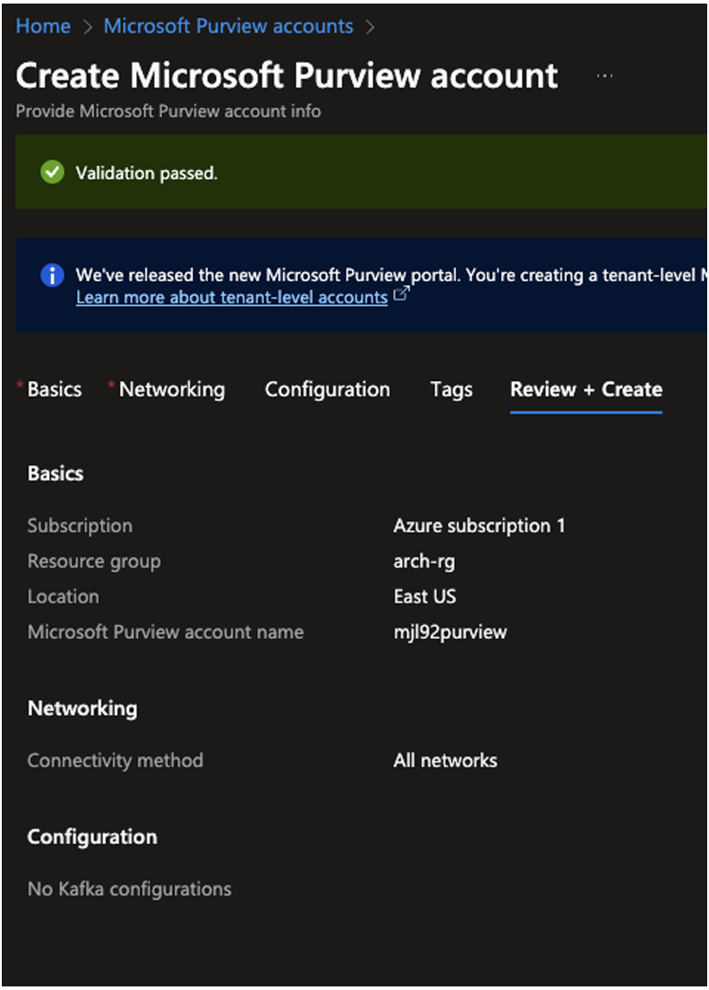The width and height of the screenshot is (709, 990).
Task: Click the green validation passed checkmark icon
Action: coord(52,172)
